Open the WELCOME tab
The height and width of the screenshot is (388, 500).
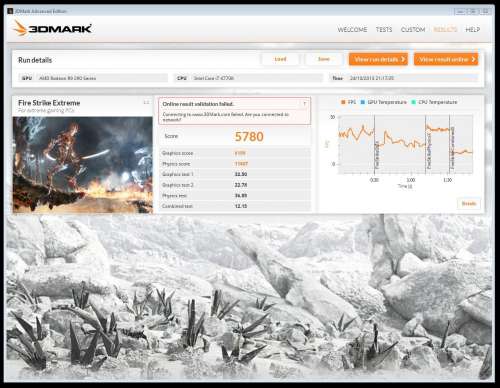(x=352, y=30)
